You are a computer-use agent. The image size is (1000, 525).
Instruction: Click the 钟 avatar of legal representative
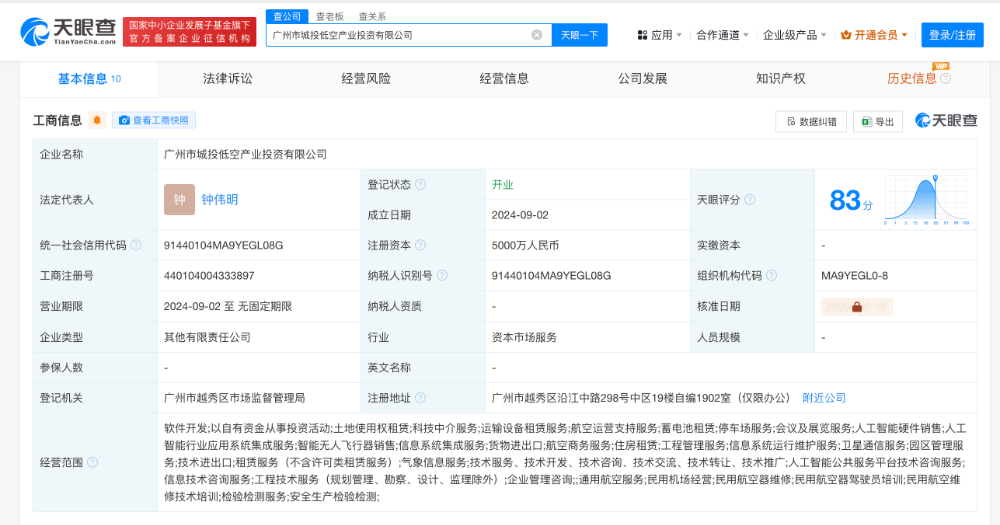coord(179,200)
